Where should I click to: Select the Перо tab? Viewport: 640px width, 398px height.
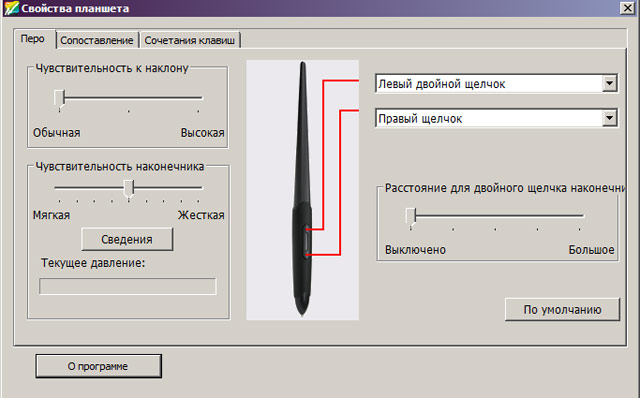[x=33, y=39]
